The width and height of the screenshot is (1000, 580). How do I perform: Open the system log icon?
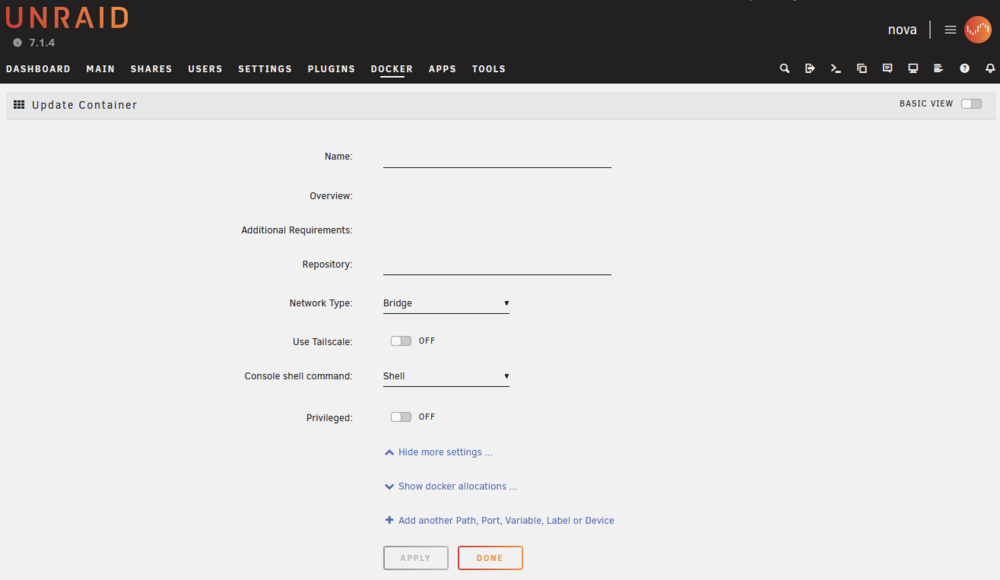point(938,68)
